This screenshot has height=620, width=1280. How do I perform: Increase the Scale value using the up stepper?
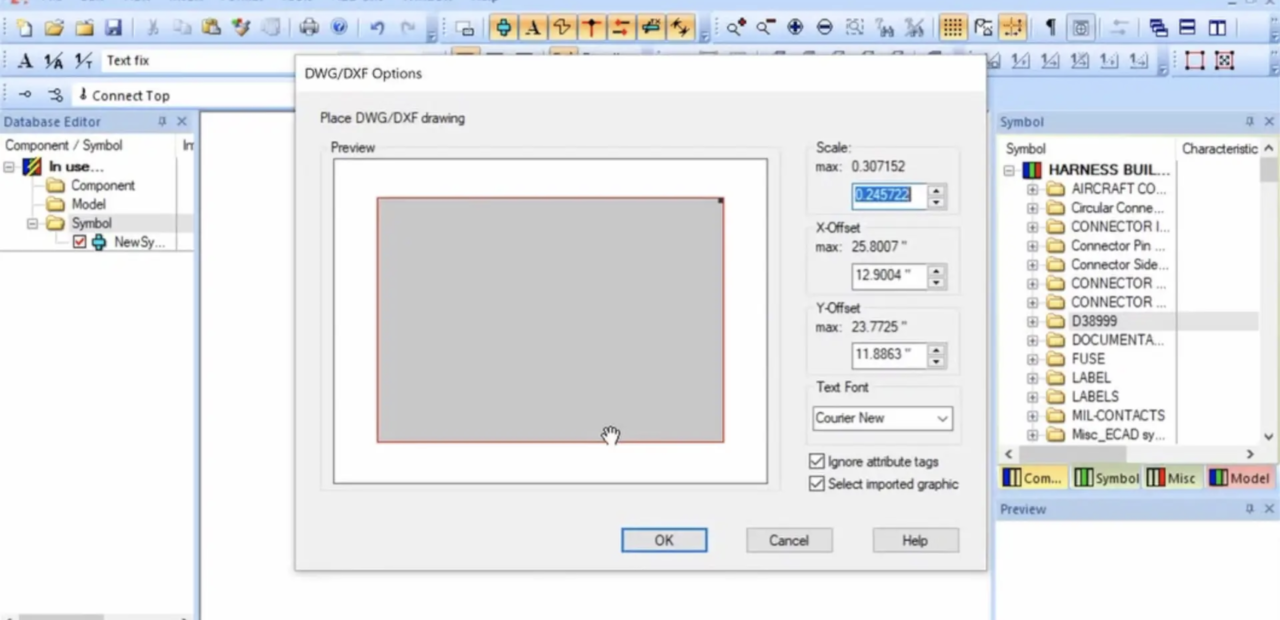(936, 190)
